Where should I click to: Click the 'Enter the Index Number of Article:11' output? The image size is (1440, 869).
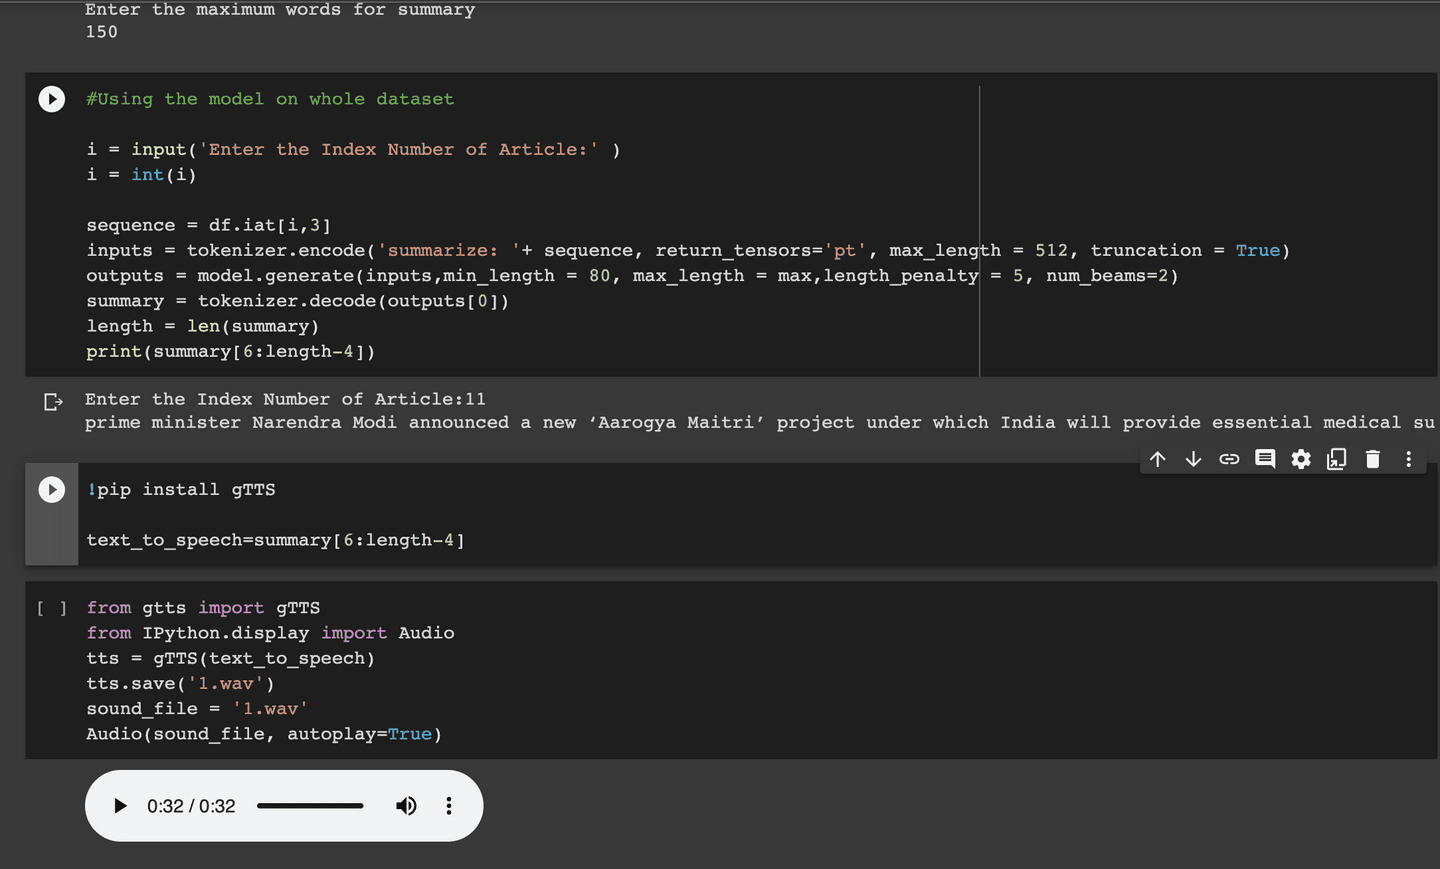click(x=285, y=399)
